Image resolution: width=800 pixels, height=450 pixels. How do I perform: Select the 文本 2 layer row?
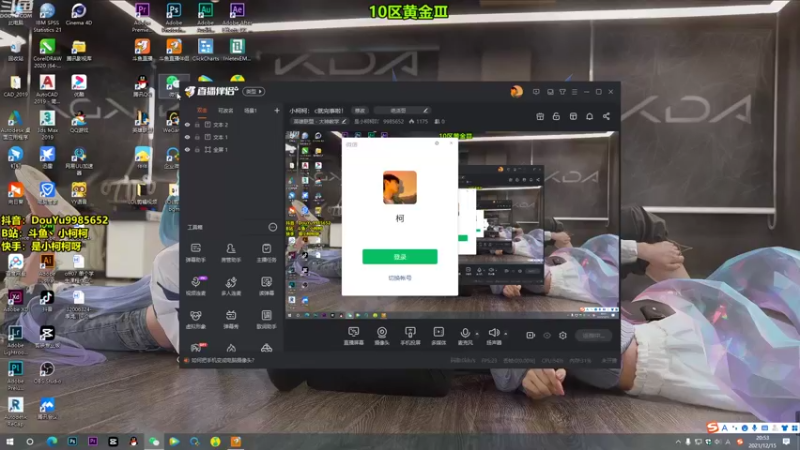point(232,124)
